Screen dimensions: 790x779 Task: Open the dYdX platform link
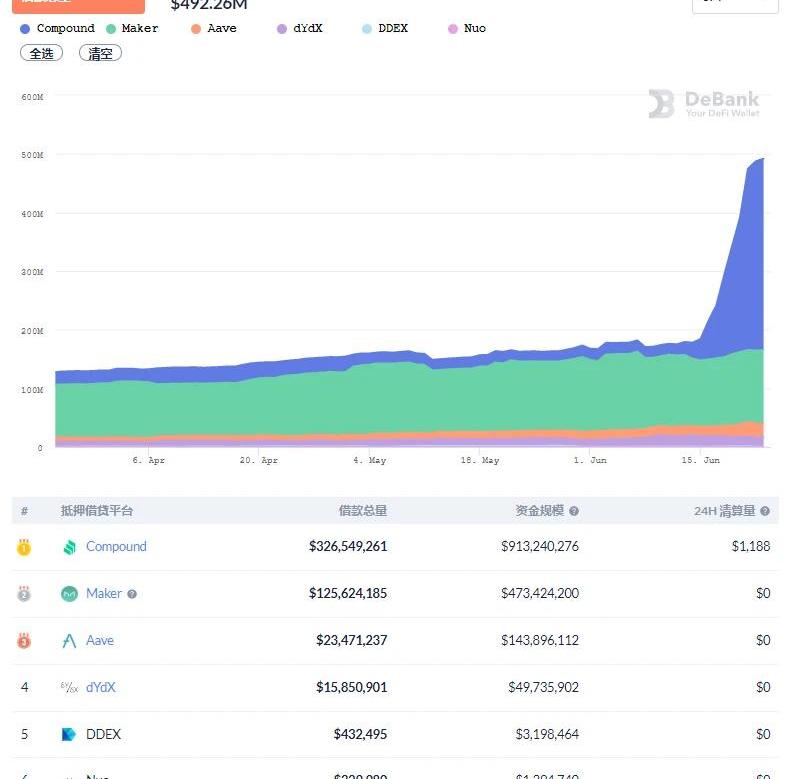pos(101,687)
